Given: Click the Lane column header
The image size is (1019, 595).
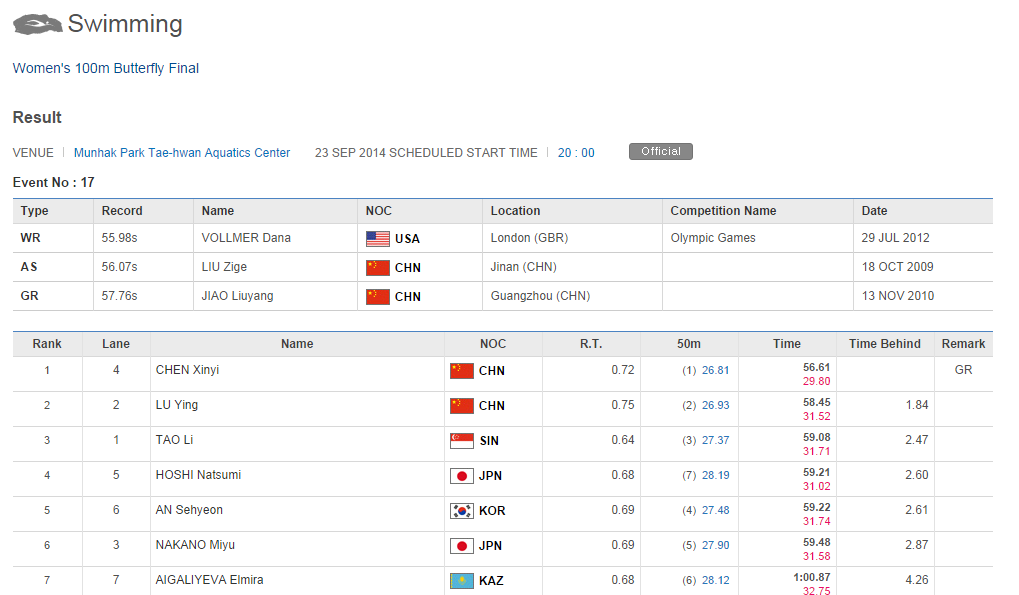Looking at the screenshot, I should click(x=116, y=344).
